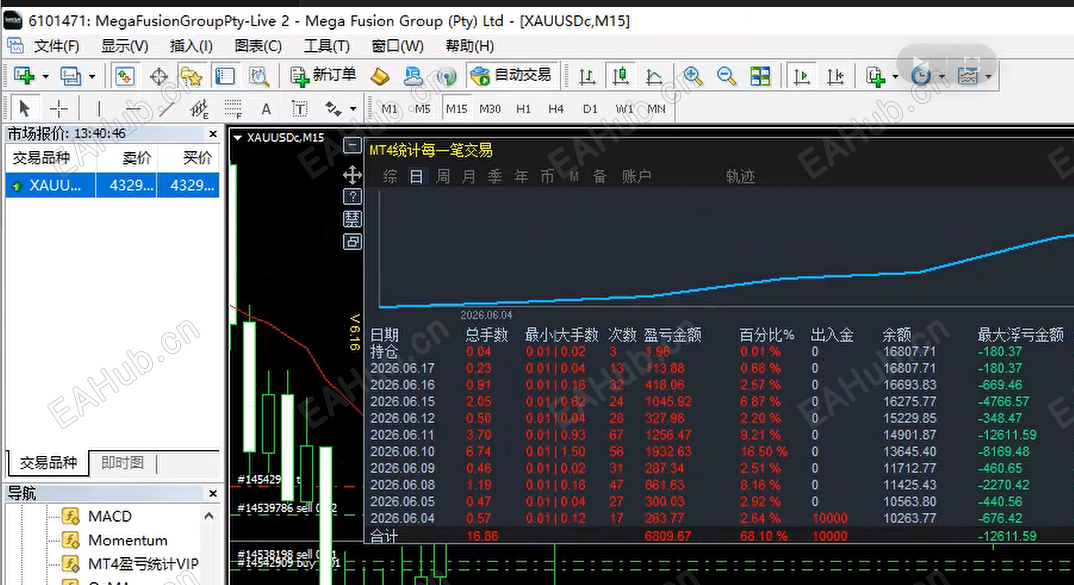Image resolution: width=1074 pixels, height=585 pixels.
Task: Toggle chart auto scroll icon
Action: pos(801,76)
